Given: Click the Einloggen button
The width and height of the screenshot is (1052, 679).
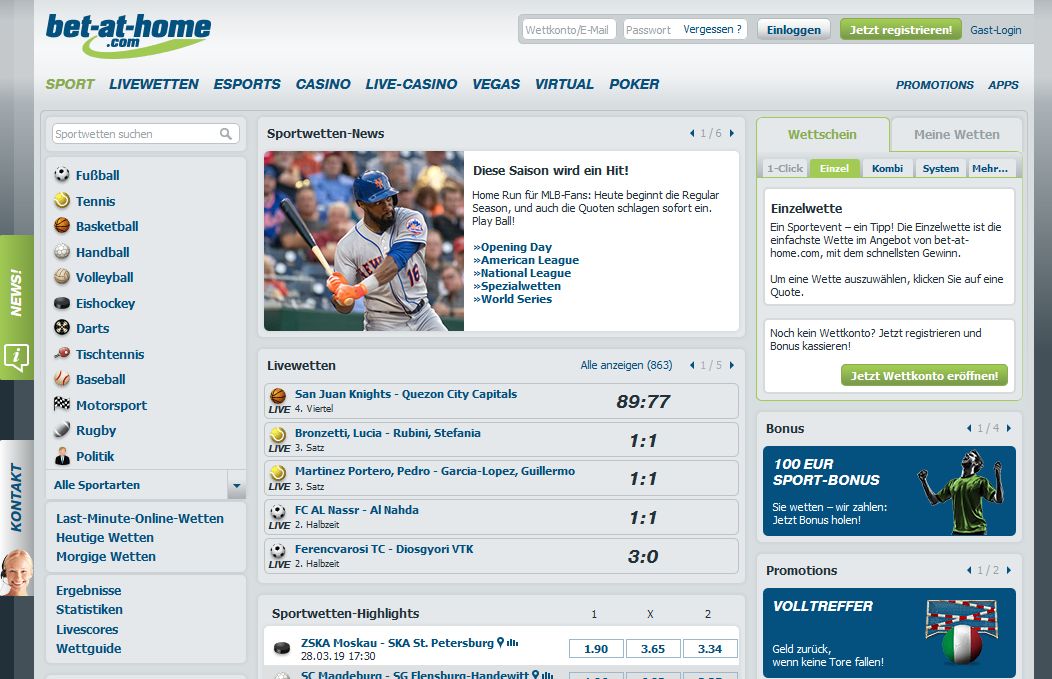Looking at the screenshot, I should [x=794, y=30].
